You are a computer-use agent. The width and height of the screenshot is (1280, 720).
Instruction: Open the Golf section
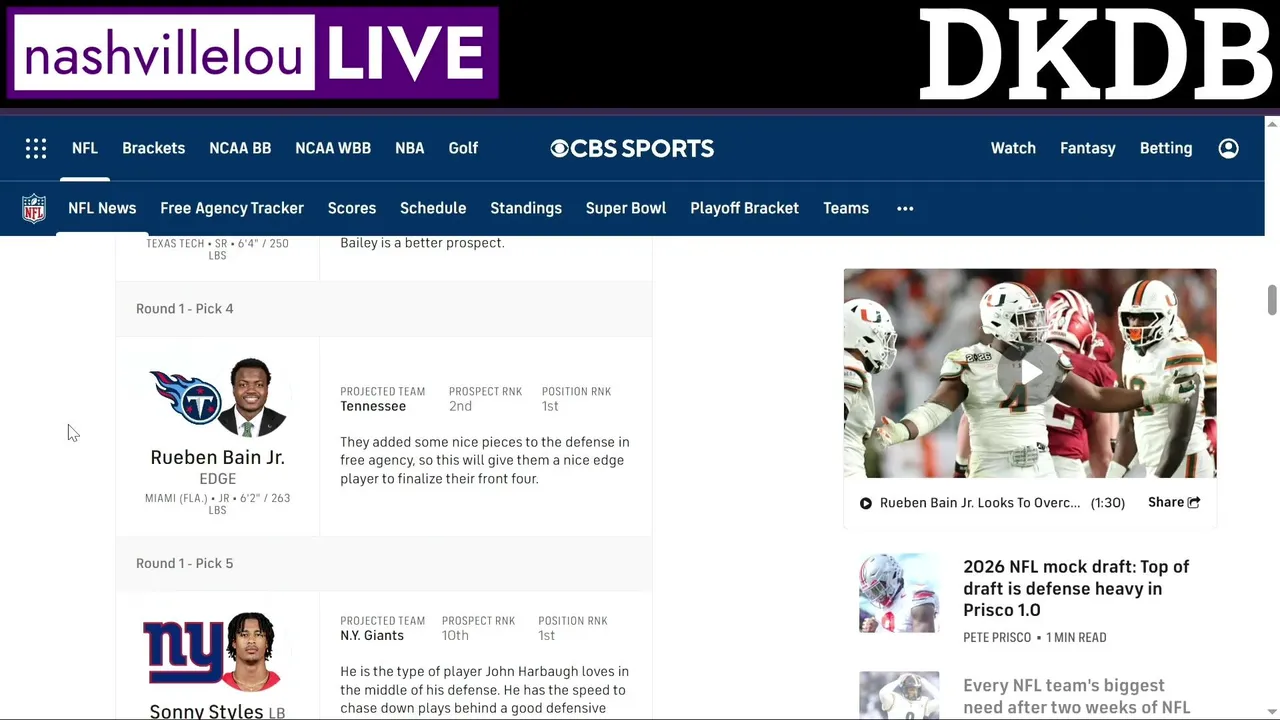point(463,148)
